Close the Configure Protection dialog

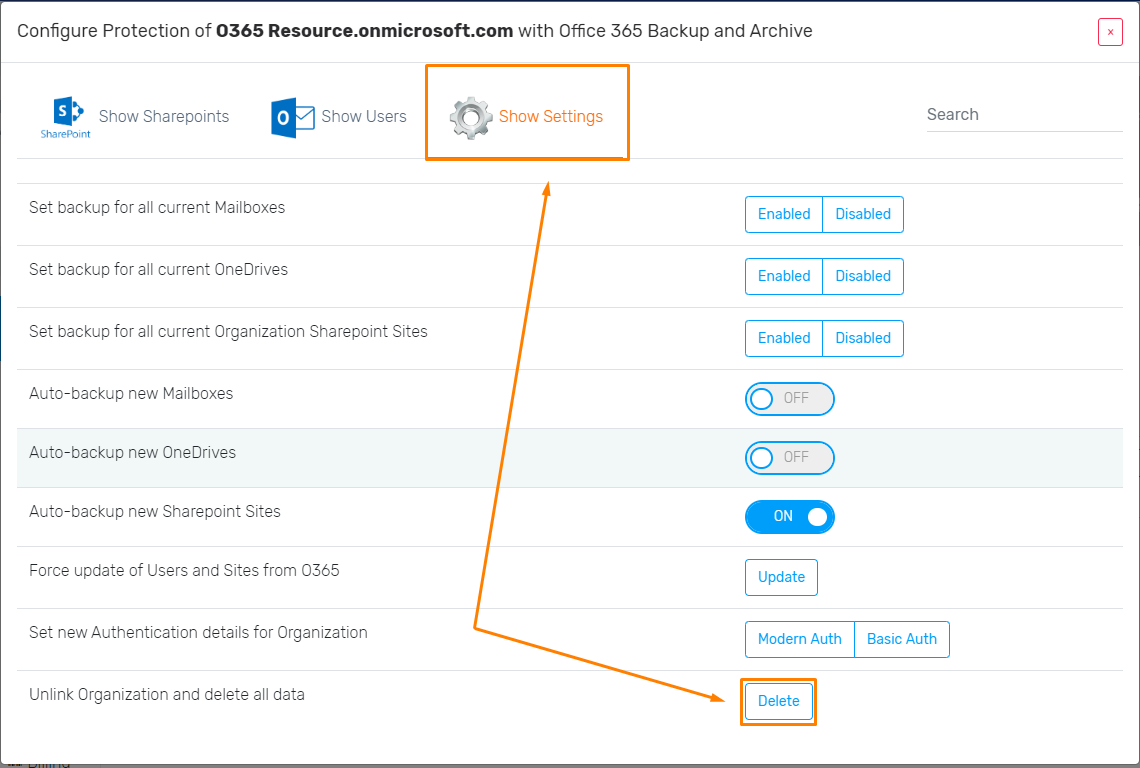(1110, 32)
